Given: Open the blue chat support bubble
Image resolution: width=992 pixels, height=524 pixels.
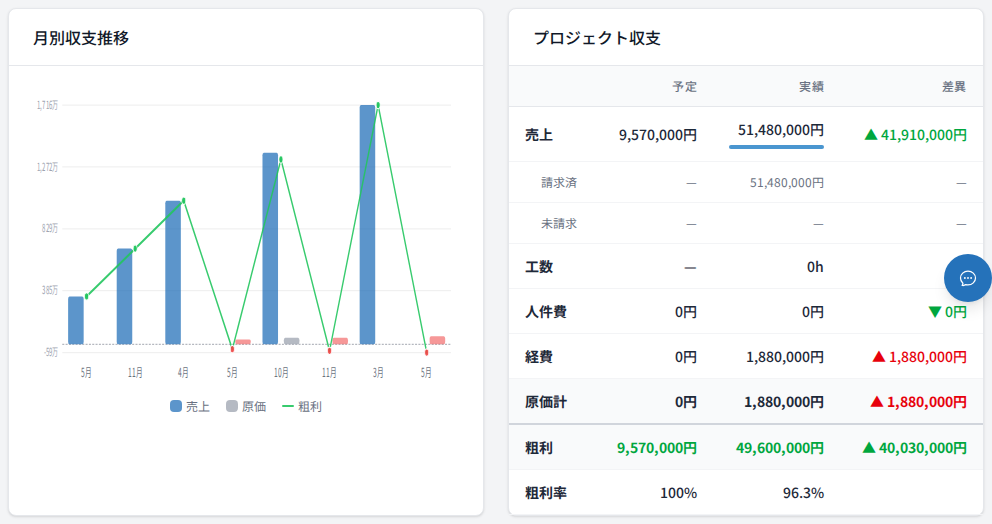Looking at the screenshot, I should [x=967, y=278].
